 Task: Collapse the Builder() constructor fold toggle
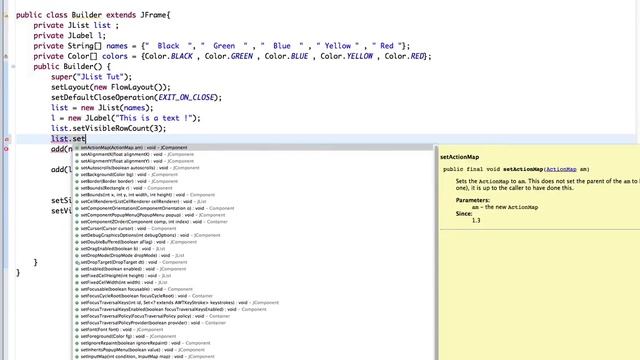coord(13,67)
